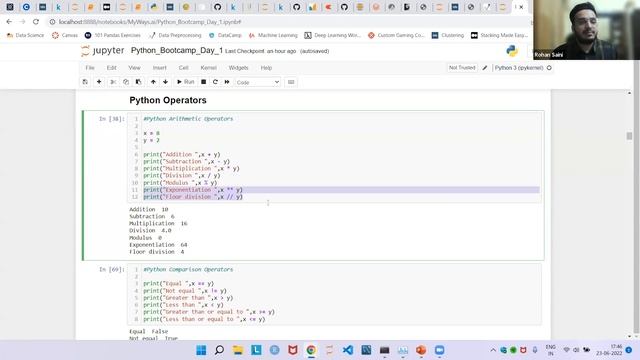This screenshot has width=640, height=360.
Task: Go back with the browser back arrow
Action: 9,22
